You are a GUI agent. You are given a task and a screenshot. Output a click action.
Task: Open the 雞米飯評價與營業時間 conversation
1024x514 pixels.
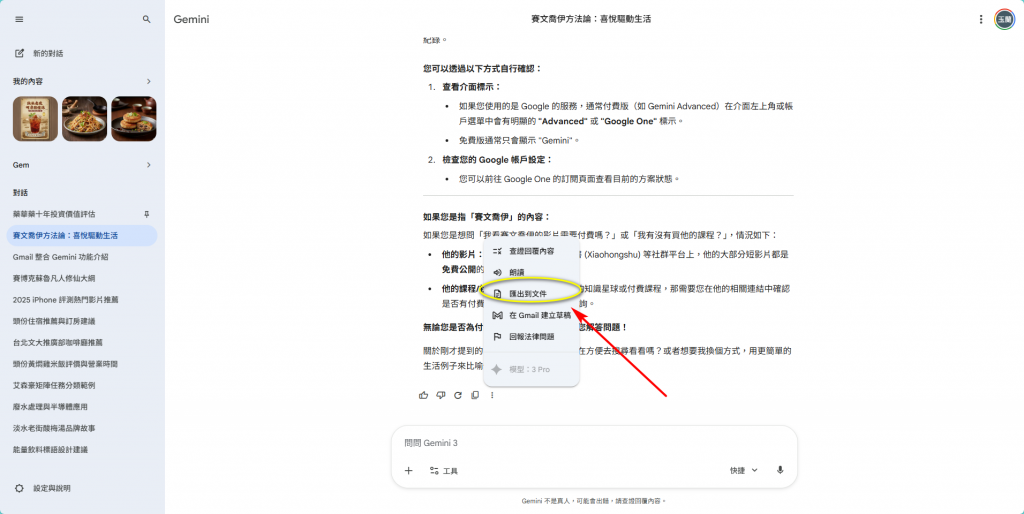[82, 364]
